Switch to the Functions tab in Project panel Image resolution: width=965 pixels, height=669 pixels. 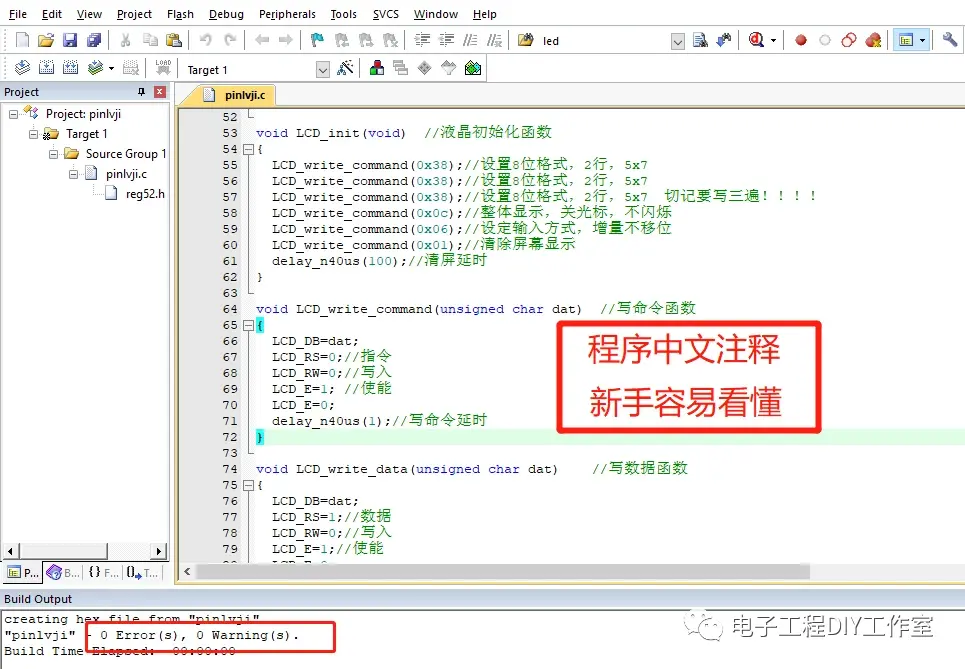coord(103,572)
